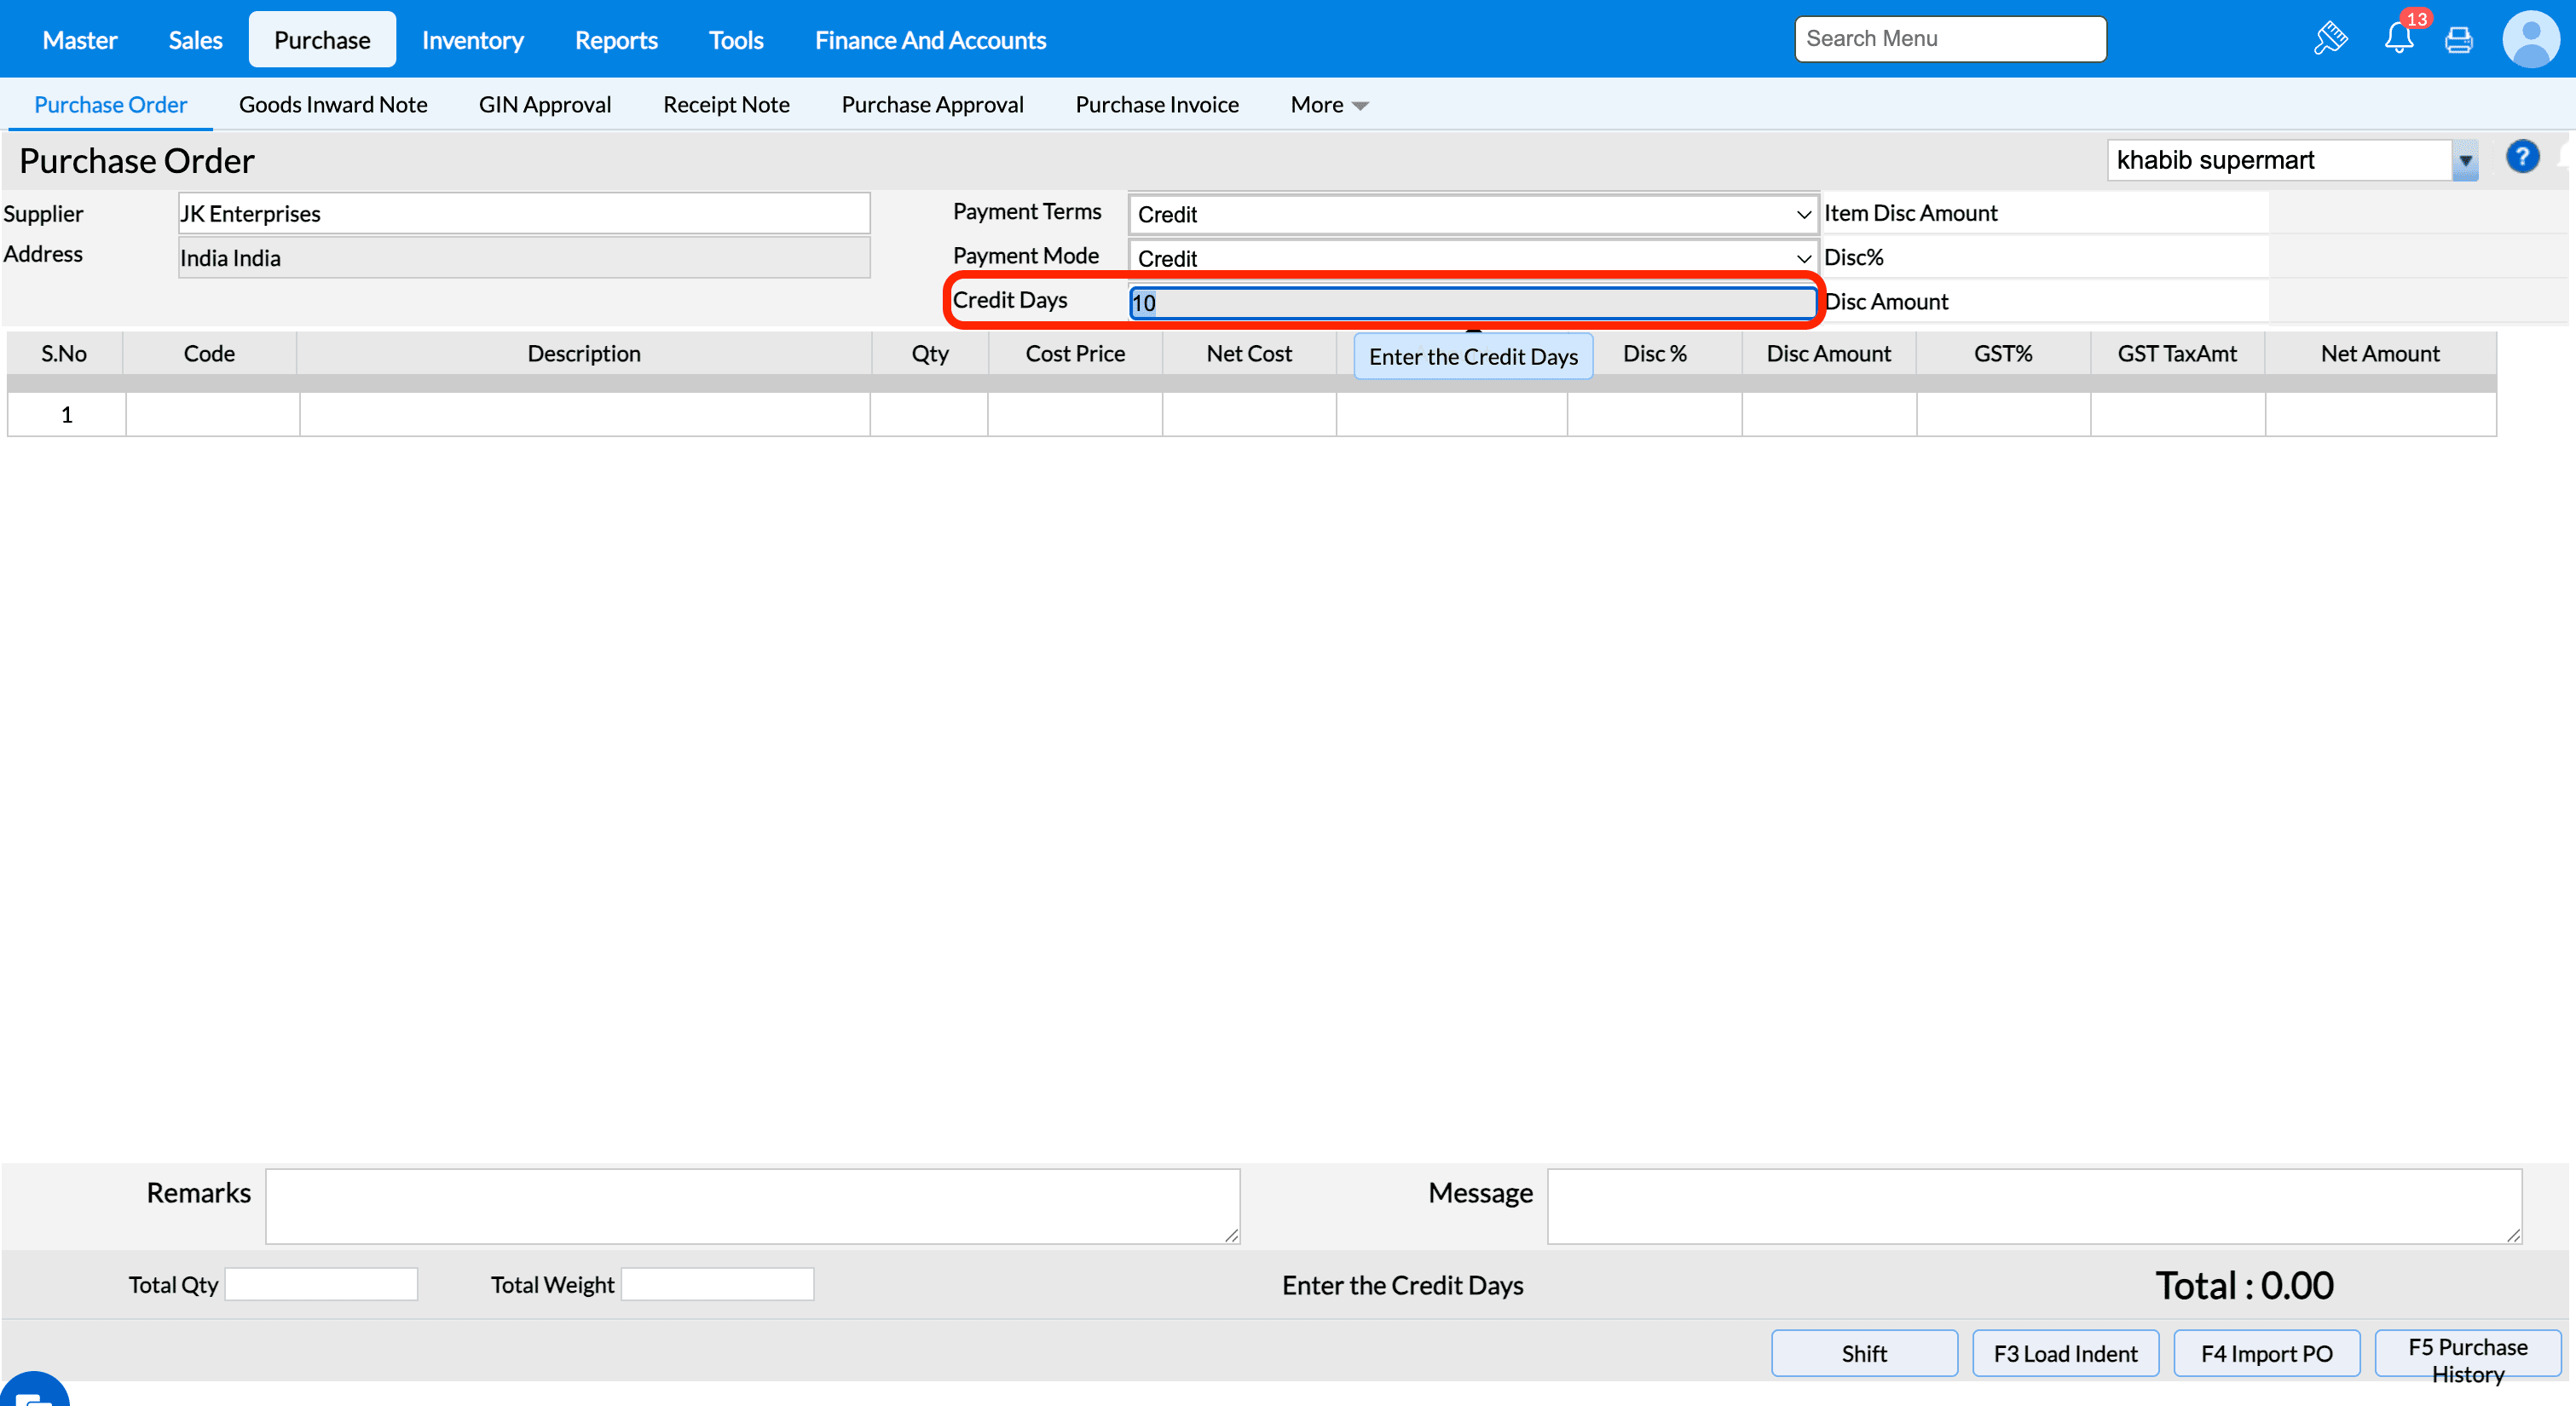2576x1406 pixels.
Task: Click the blue help question icon
Action: click(x=2521, y=157)
